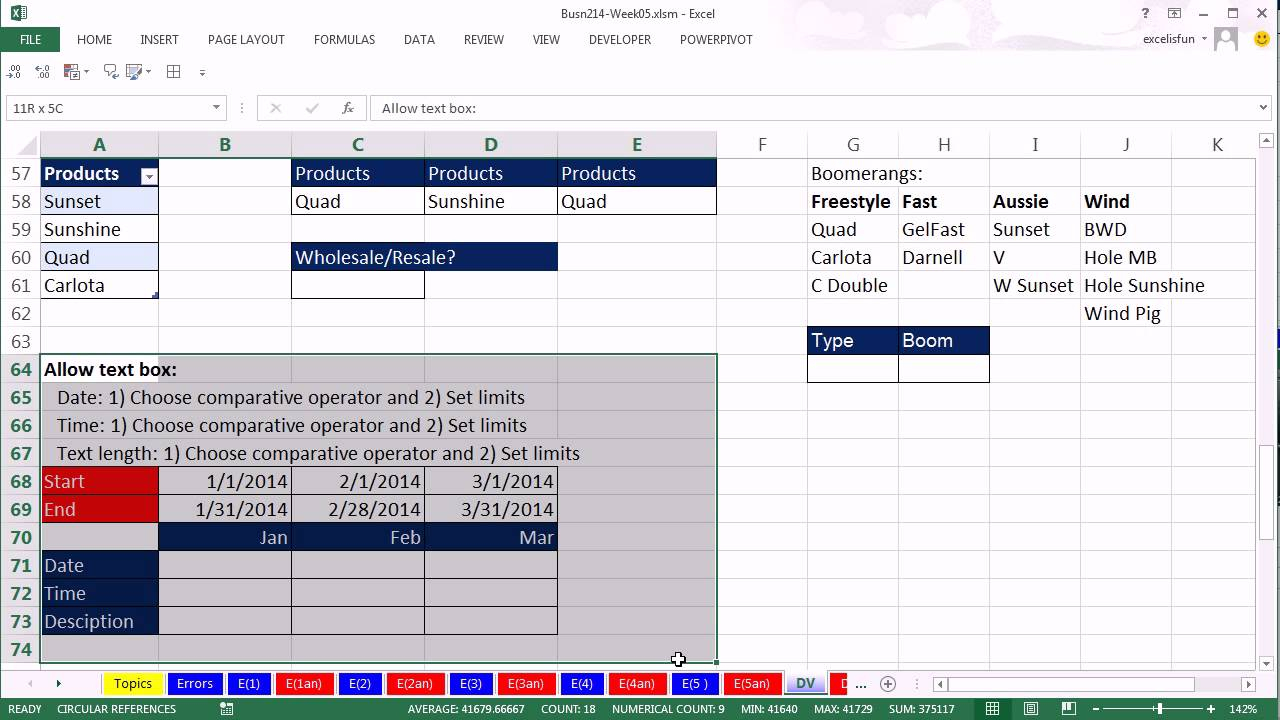Open the Name Box dropdown
The width and height of the screenshot is (1280, 720).
[215, 107]
